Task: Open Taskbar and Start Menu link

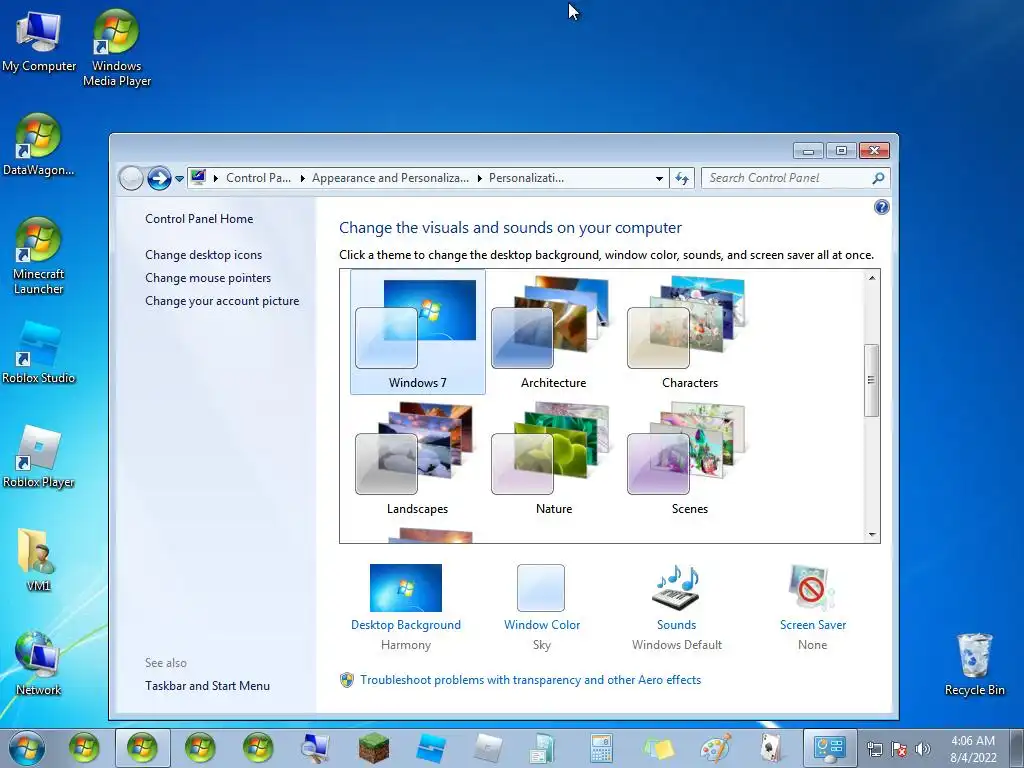Action: click(x=207, y=686)
